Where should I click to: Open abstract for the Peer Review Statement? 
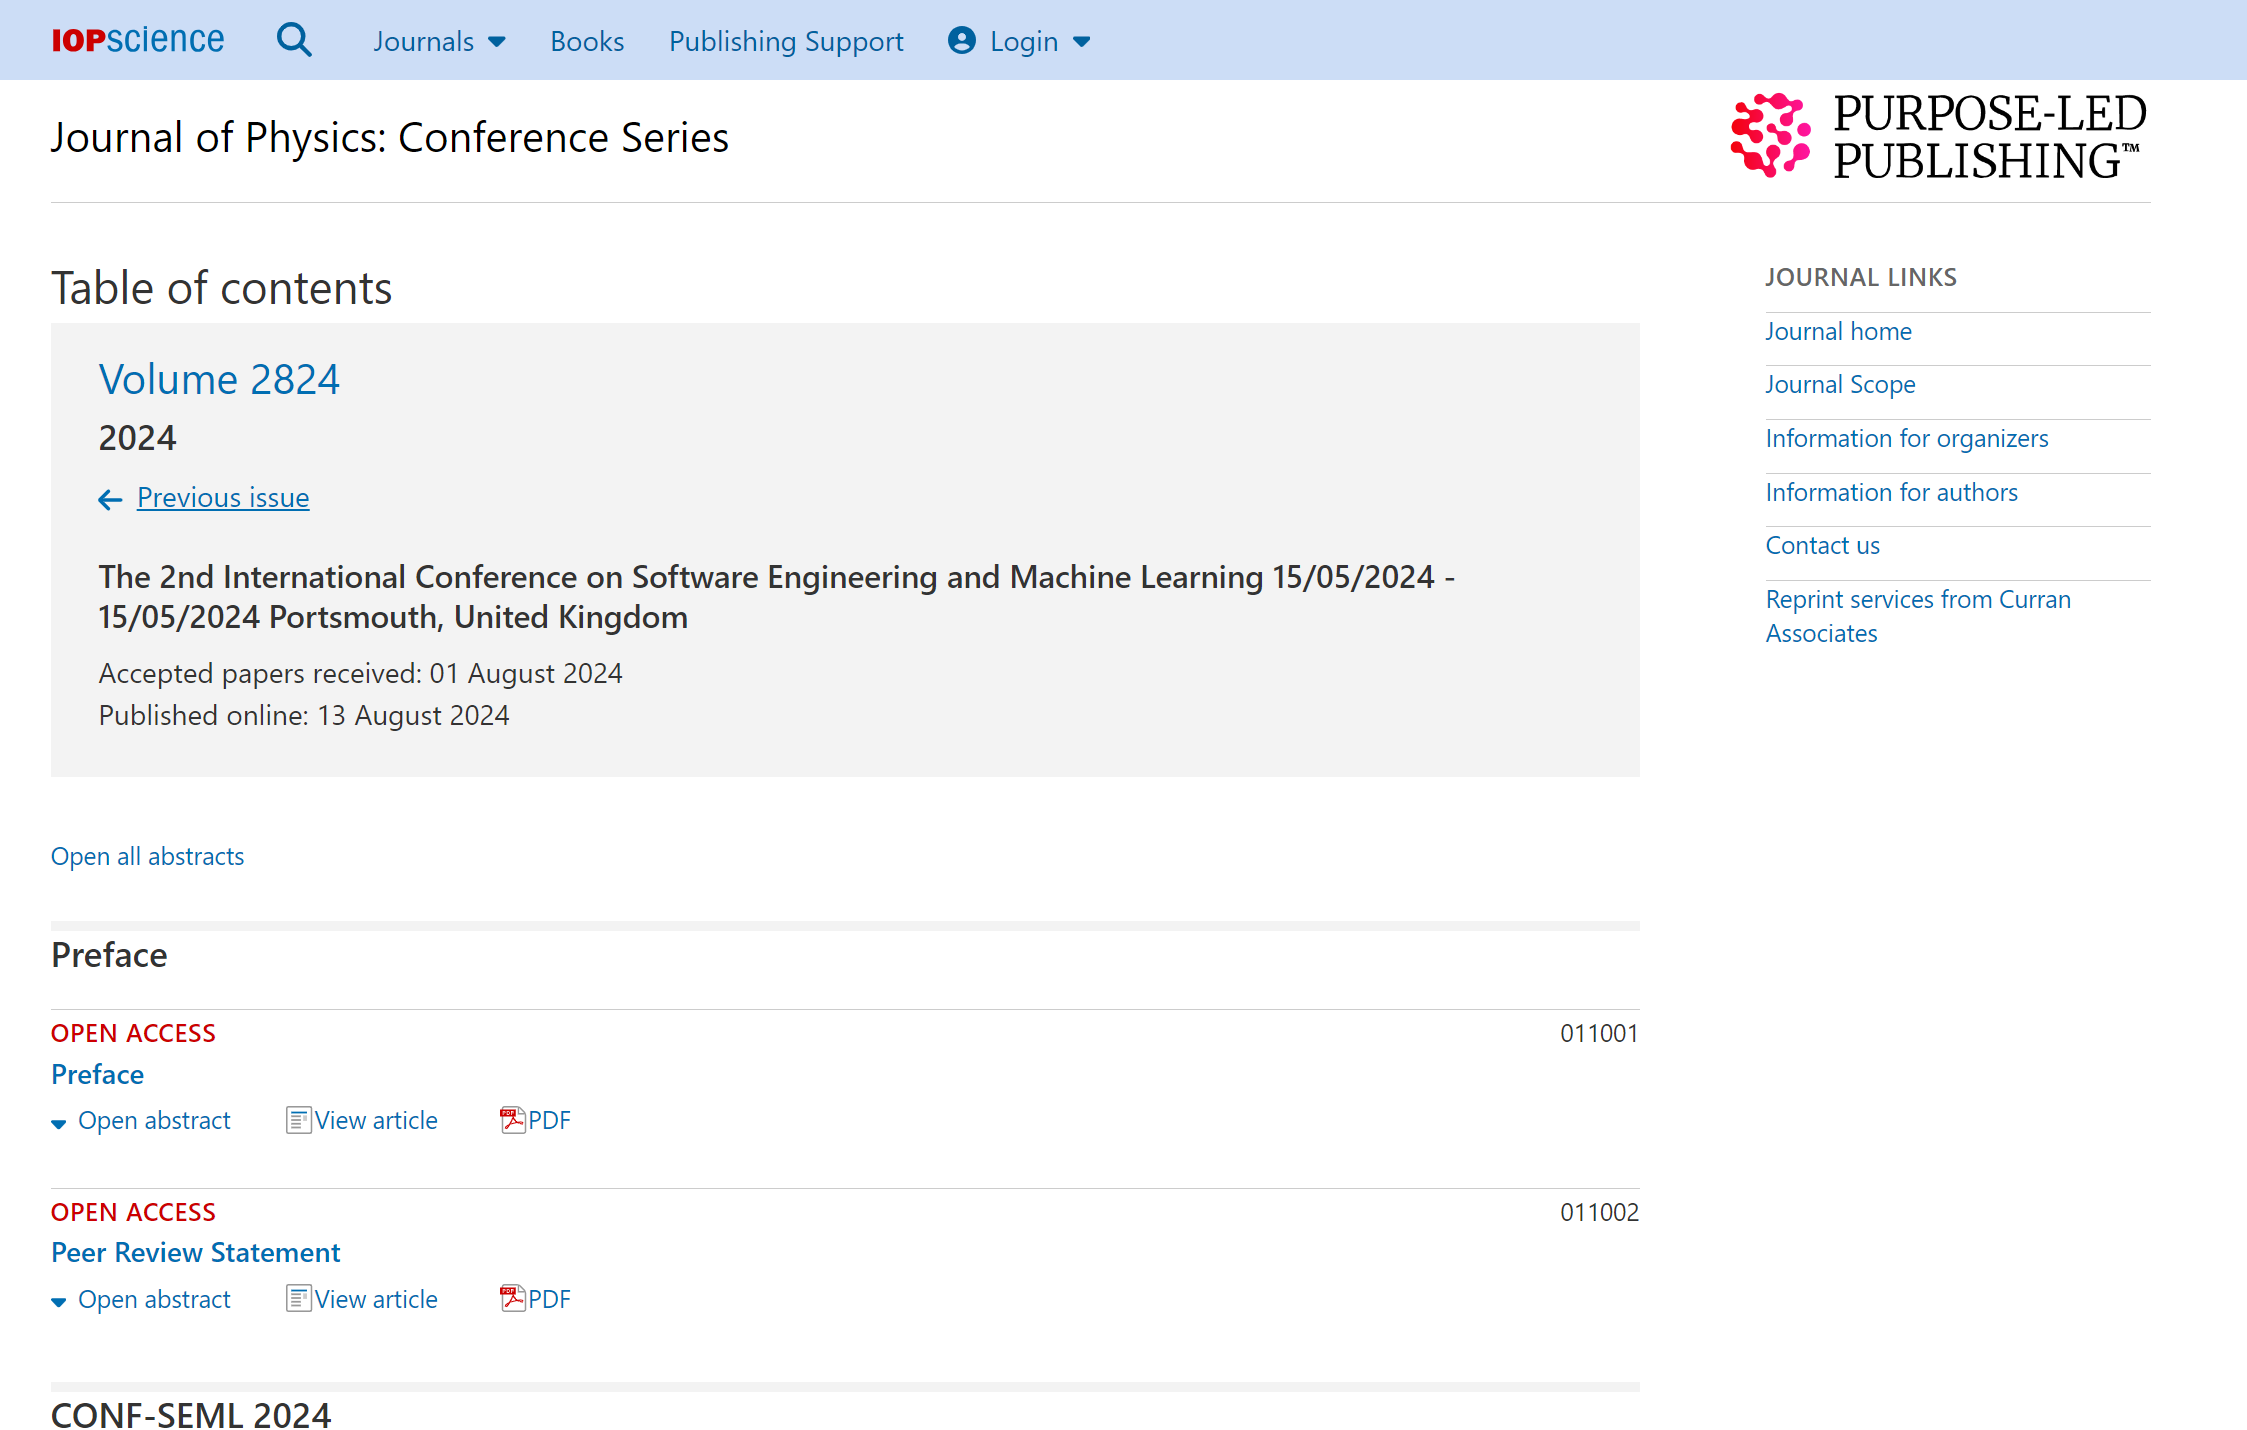coord(154,1299)
